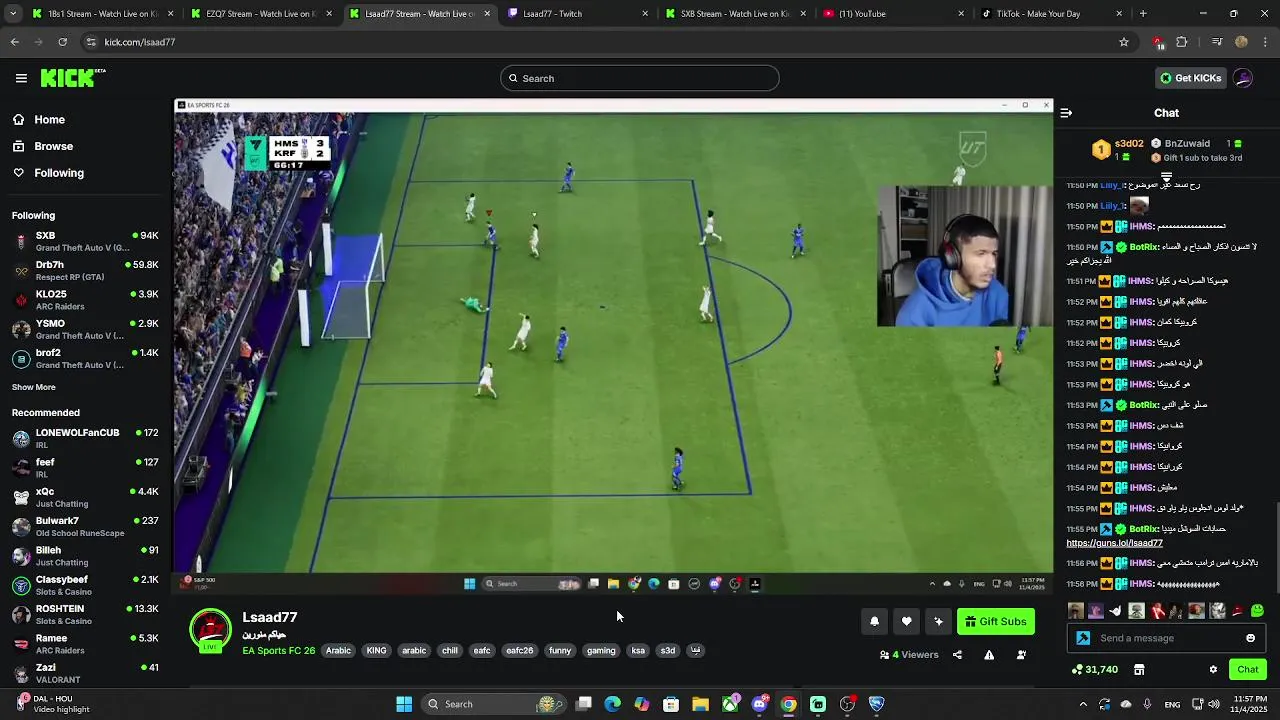Image resolution: width=1280 pixels, height=720 pixels.
Task: Open the Xbox app from the taskbar
Action: (x=730, y=704)
